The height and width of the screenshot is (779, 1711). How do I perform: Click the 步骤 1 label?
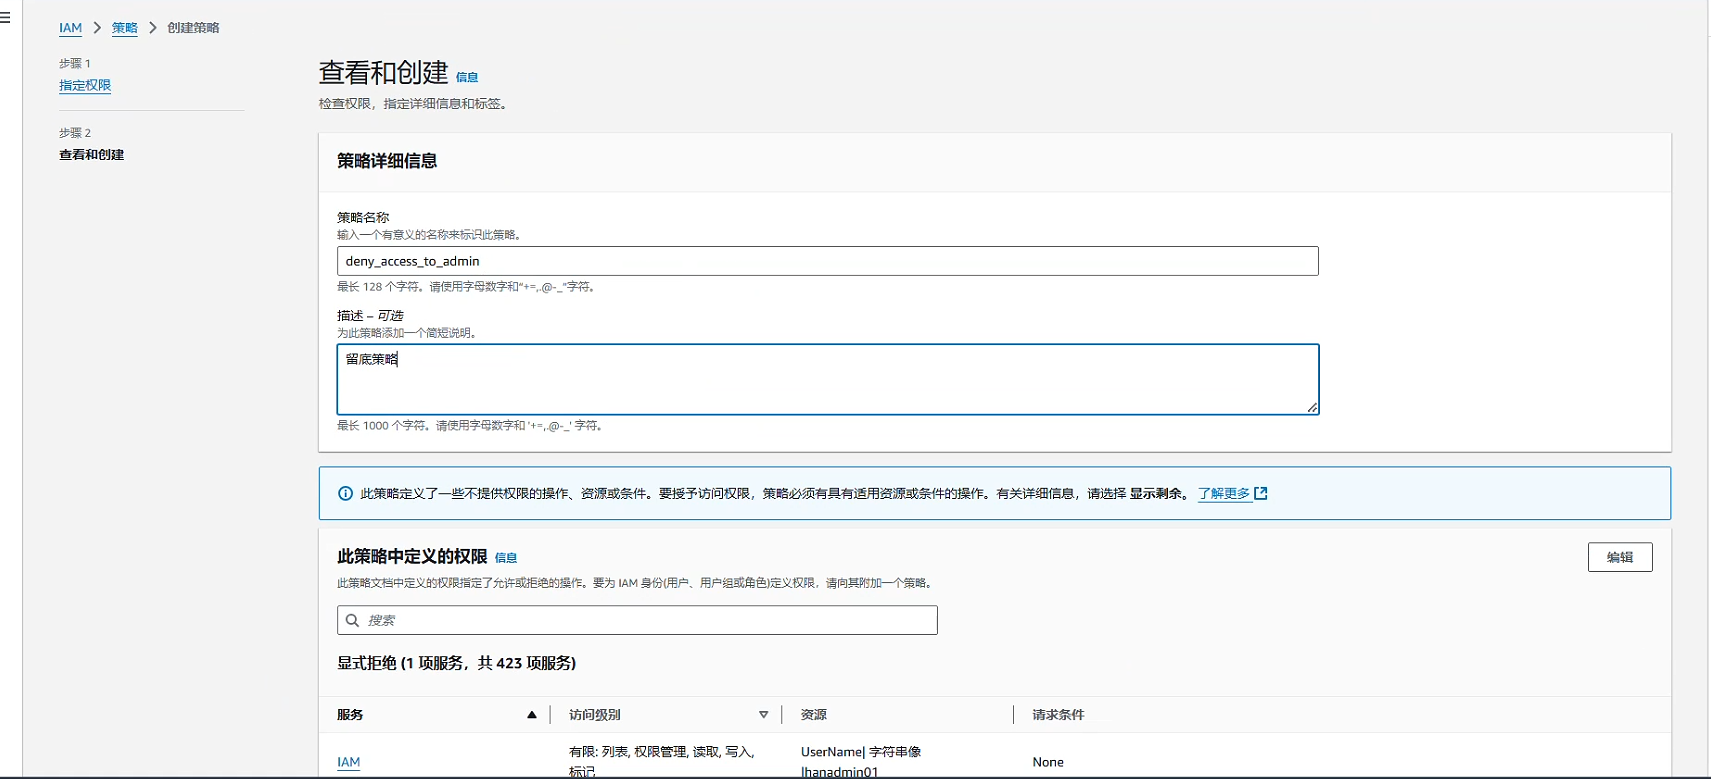point(75,63)
